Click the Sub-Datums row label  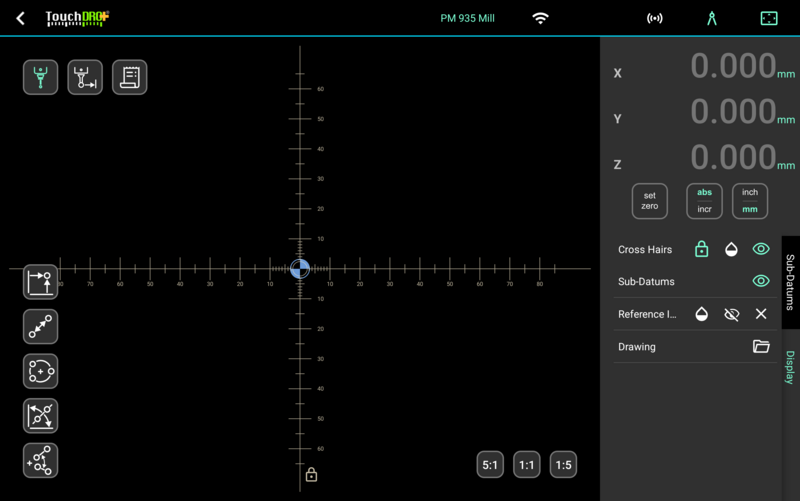pyautogui.click(x=646, y=282)
